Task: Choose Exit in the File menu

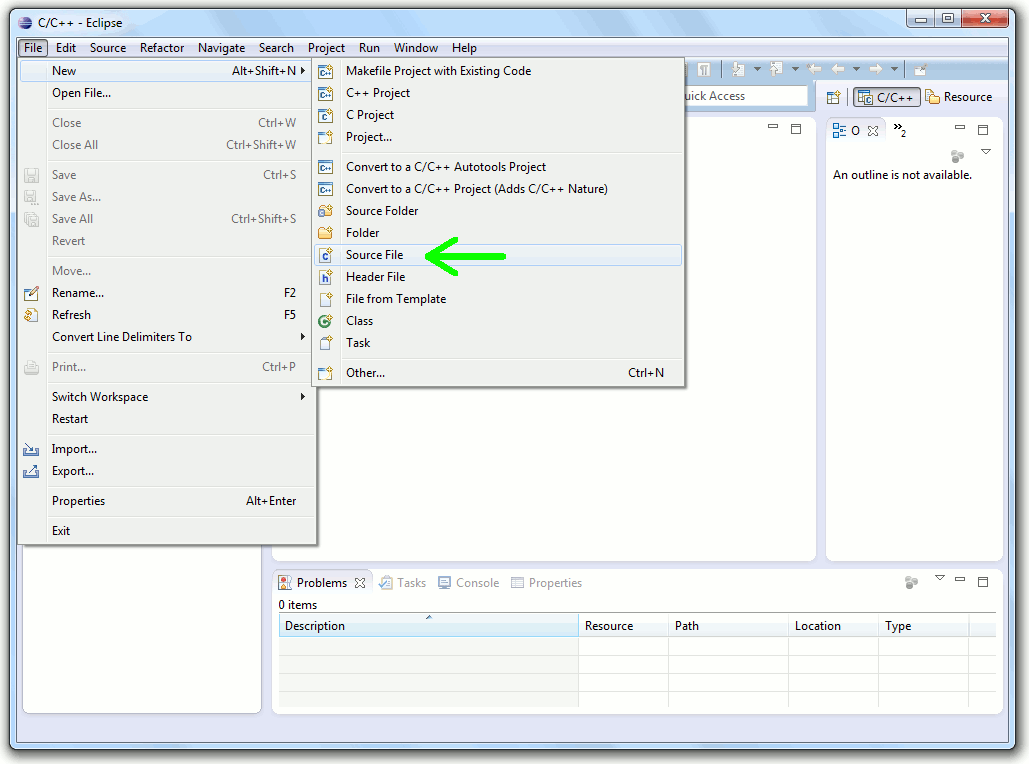Action: [x=167, y=531]
